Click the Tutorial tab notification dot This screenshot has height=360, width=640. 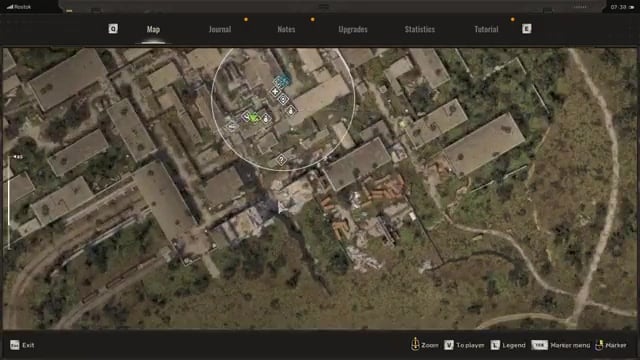pos(513,19)
